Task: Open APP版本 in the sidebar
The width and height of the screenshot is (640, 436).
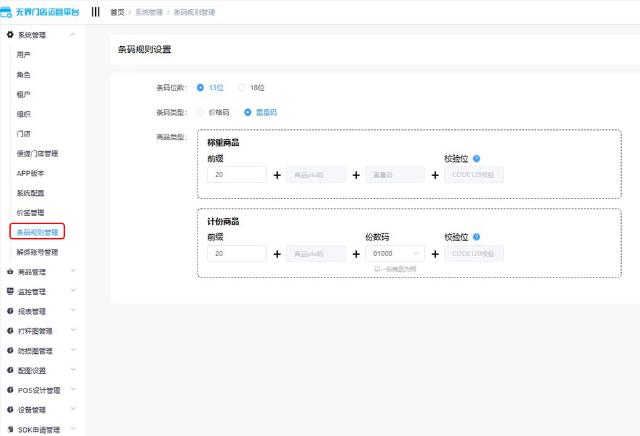Action: pyautogui.click(x=30, y=173)
